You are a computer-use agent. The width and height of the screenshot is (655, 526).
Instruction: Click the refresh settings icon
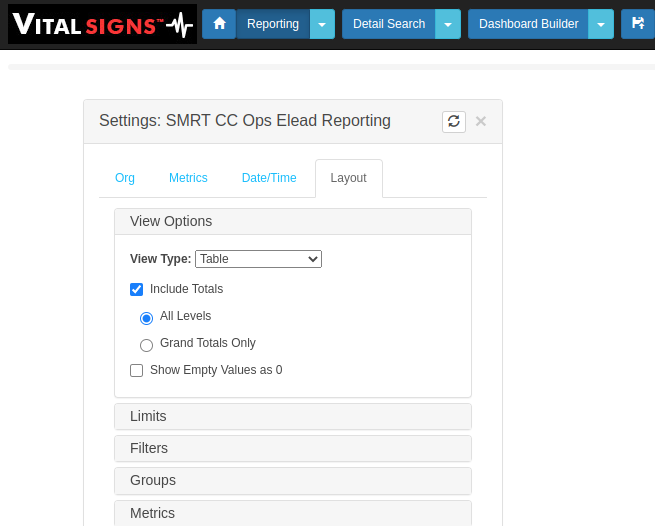pyautogui.click(x=454, y=121)
